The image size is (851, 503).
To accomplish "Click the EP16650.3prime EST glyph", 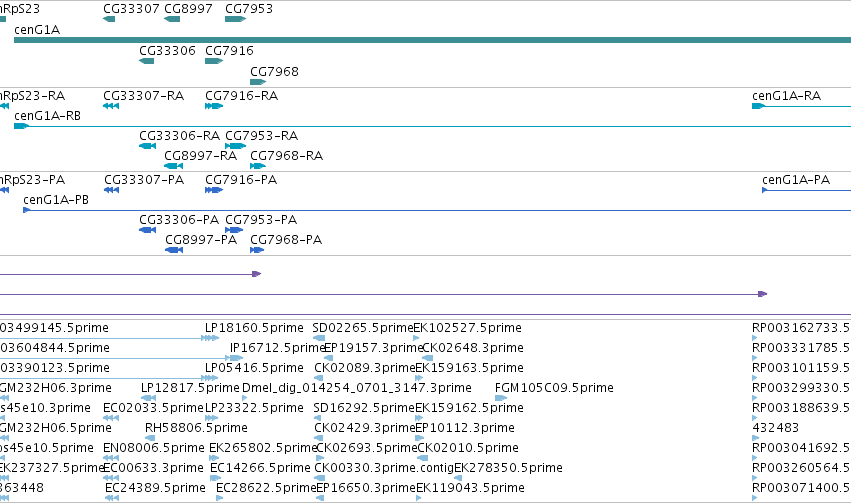I will (x=320, y=499).
